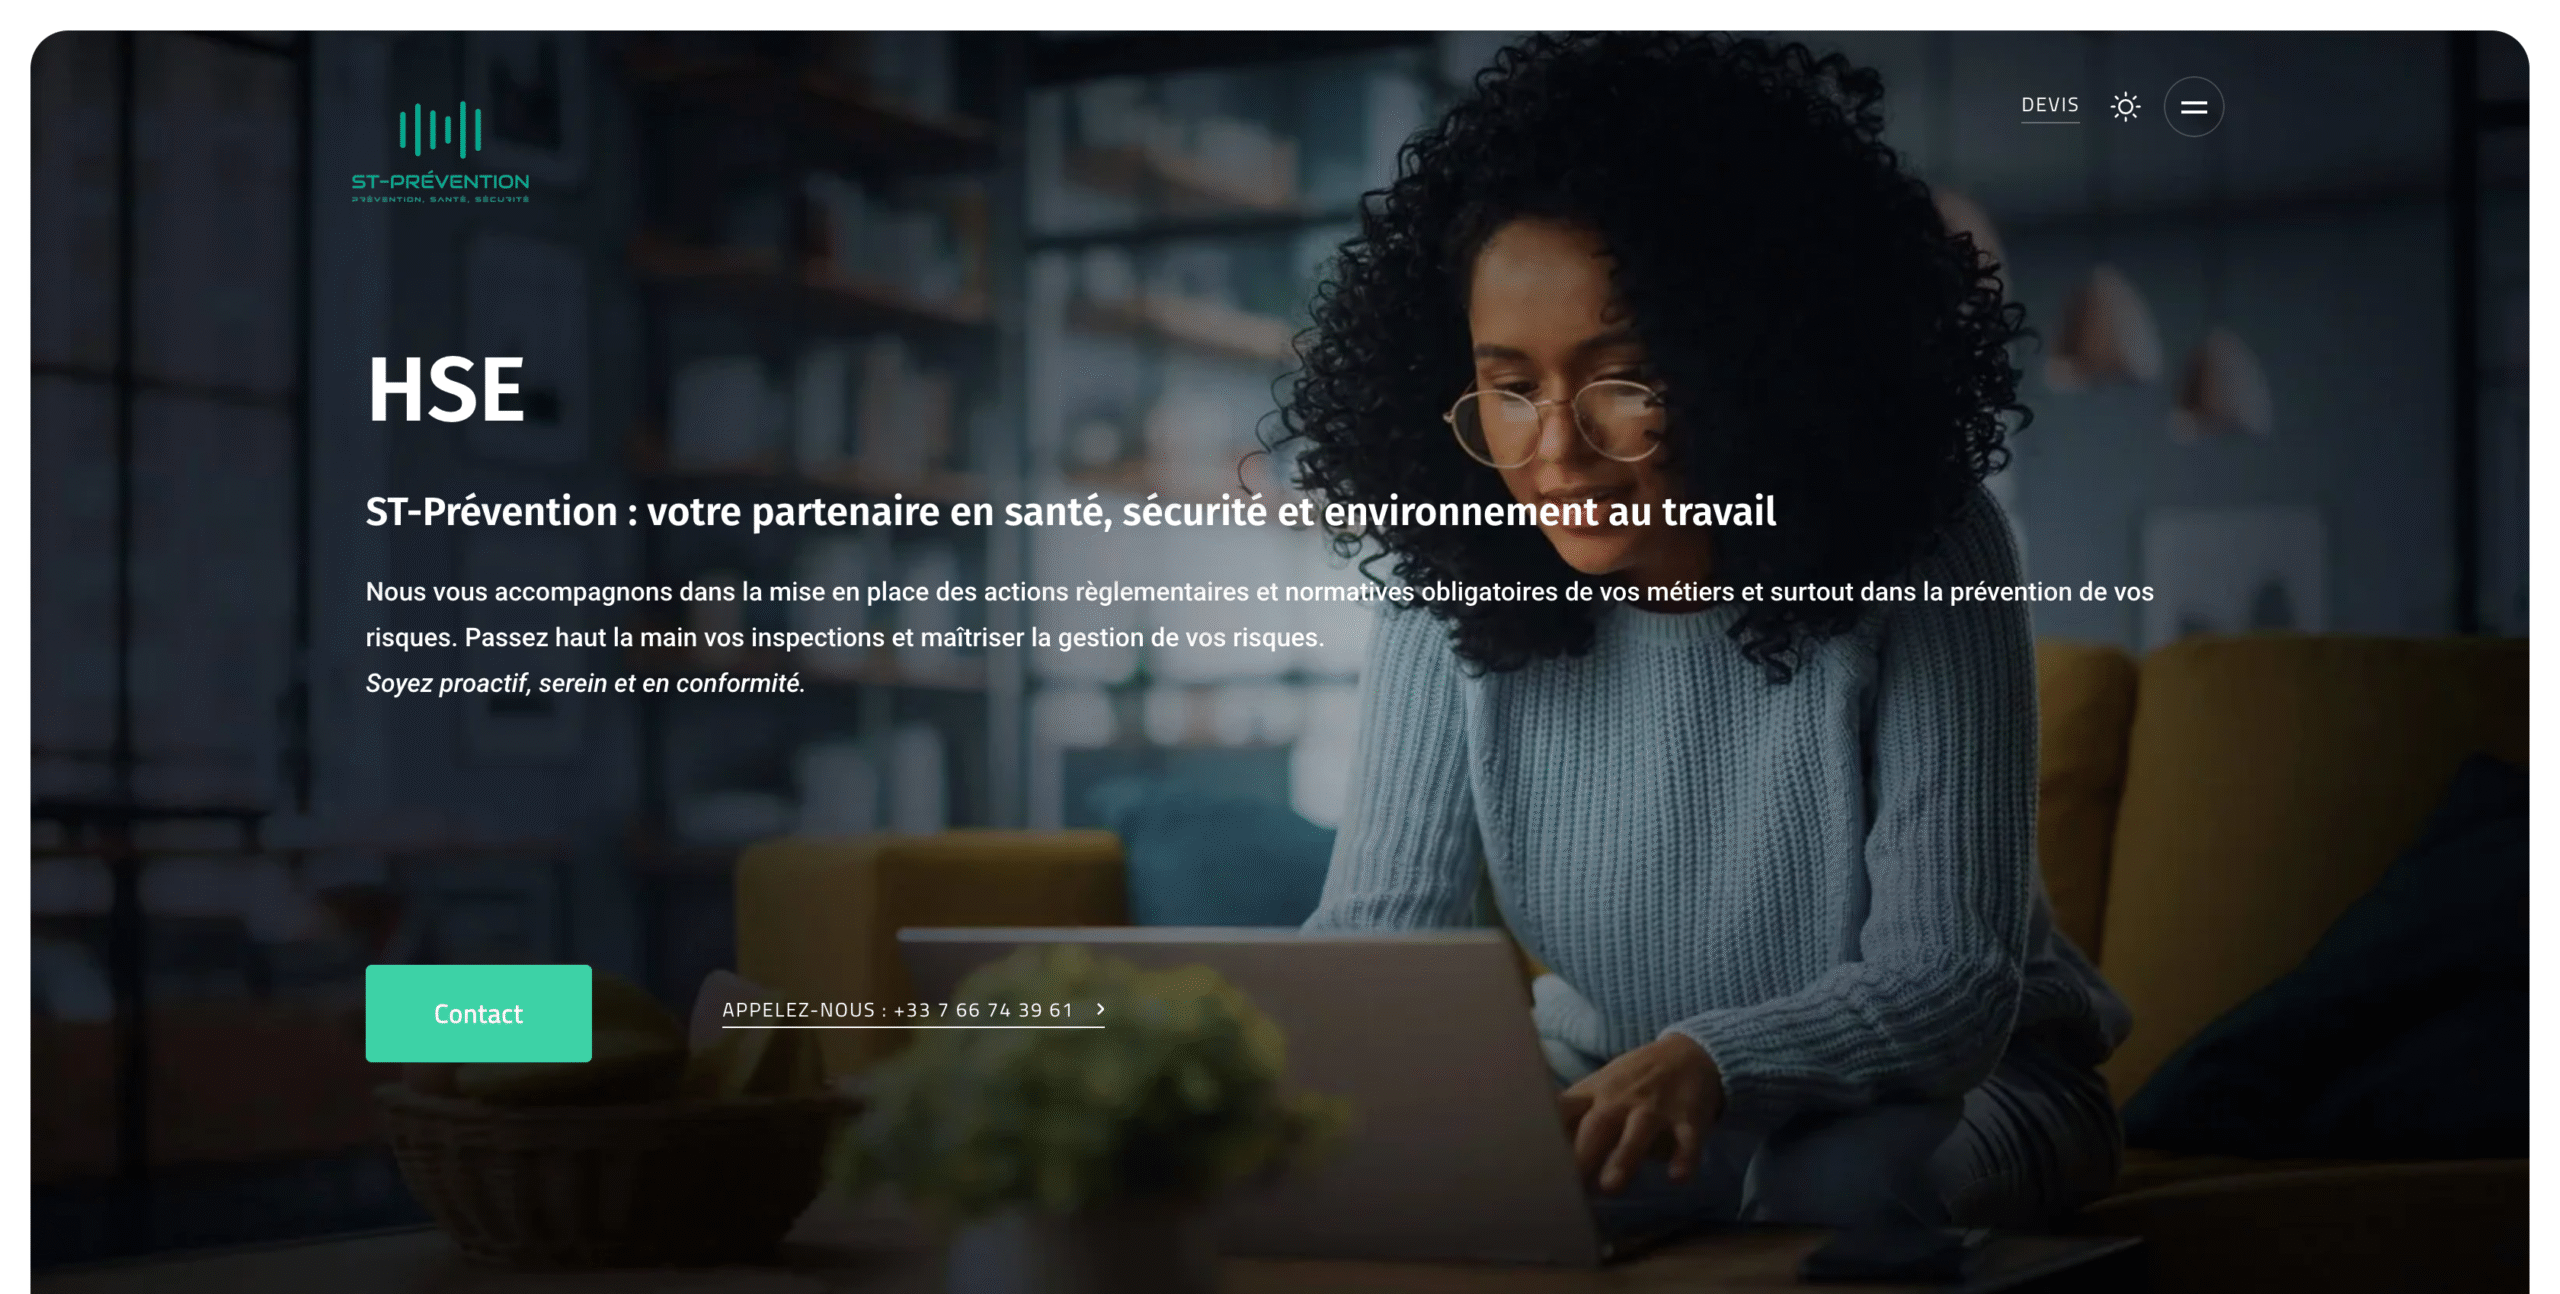Viewport: 2560px width, 1294px height.
Task: Click the 'Prévention, santé, sécurité' logo tagline
Action: point(440,200)
